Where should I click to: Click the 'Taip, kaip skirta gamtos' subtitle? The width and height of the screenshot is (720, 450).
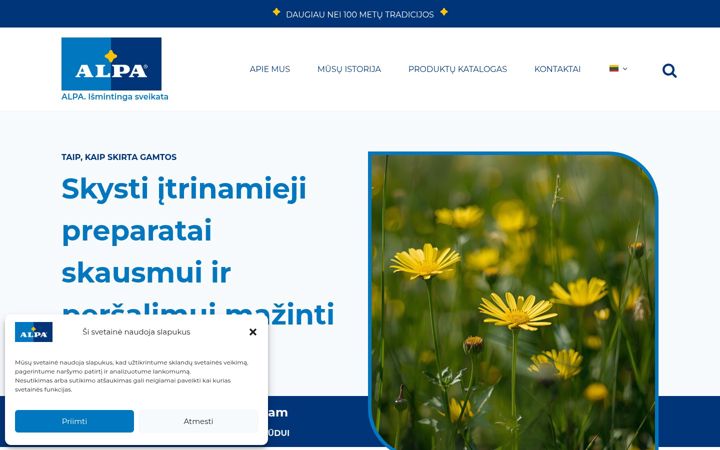tap(119, 157)
